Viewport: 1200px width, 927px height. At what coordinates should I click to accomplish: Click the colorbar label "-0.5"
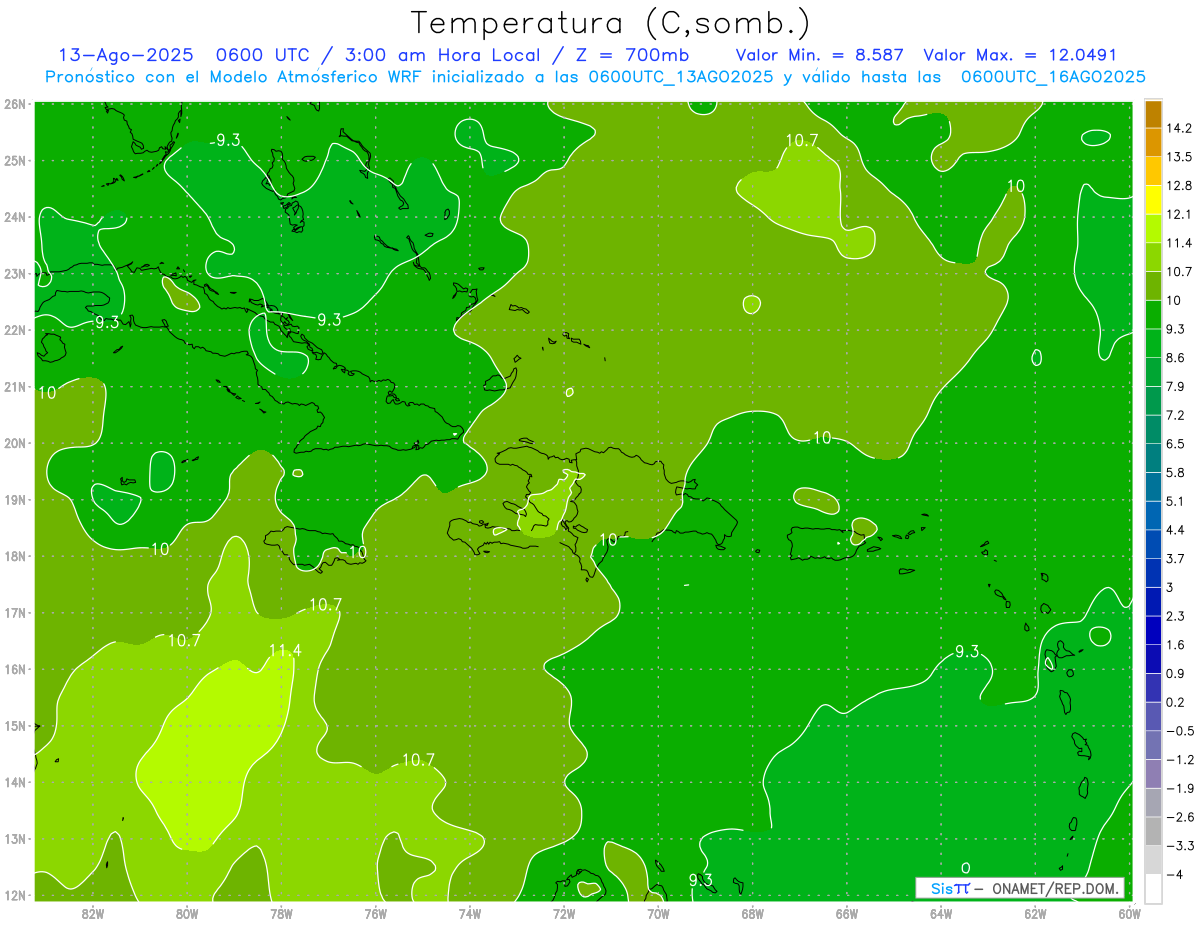pos(1179,731)
